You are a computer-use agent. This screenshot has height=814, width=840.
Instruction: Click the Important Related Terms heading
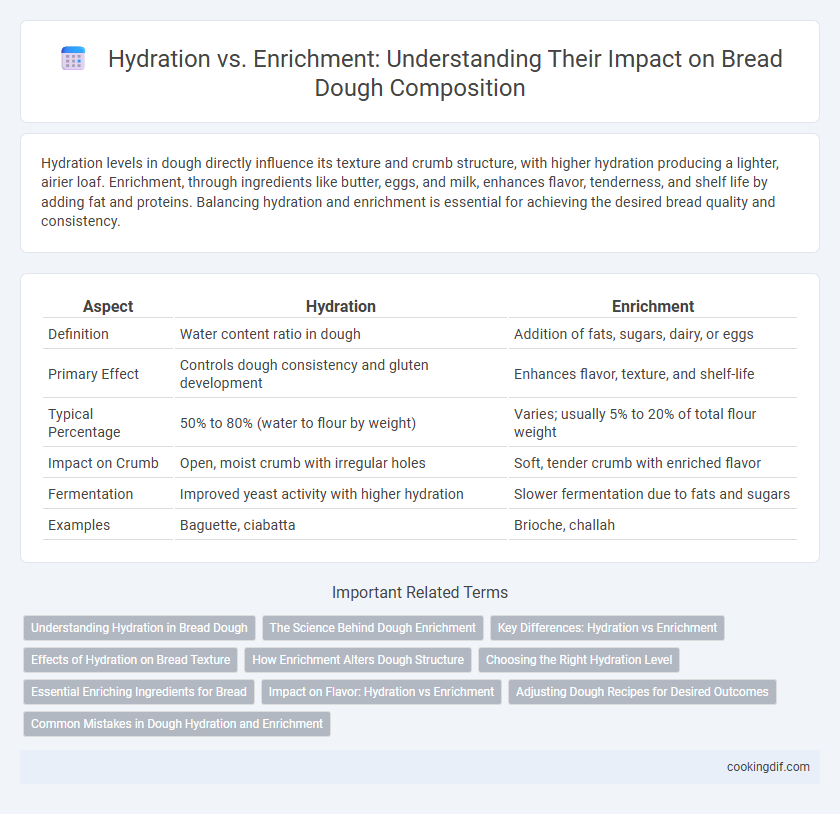pyautogui.click(x=419, y=592)
